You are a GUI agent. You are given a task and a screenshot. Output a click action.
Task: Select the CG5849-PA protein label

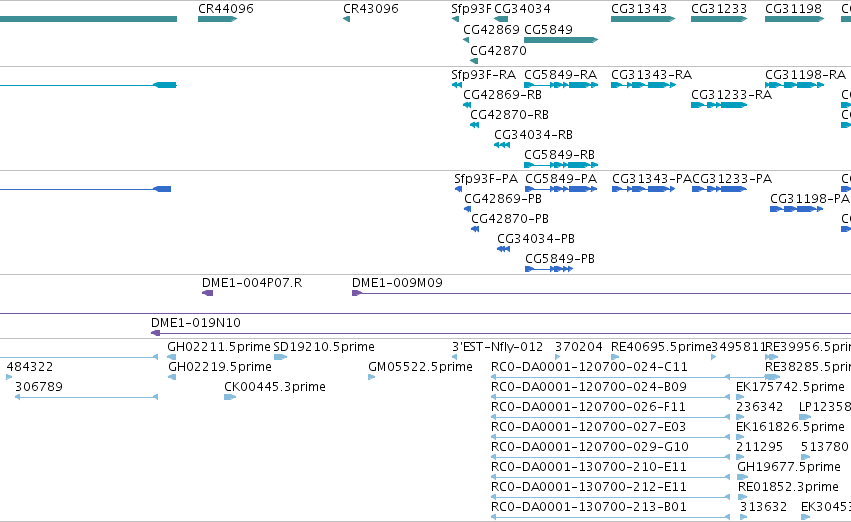pyautogui.click(x=561, y=179)
